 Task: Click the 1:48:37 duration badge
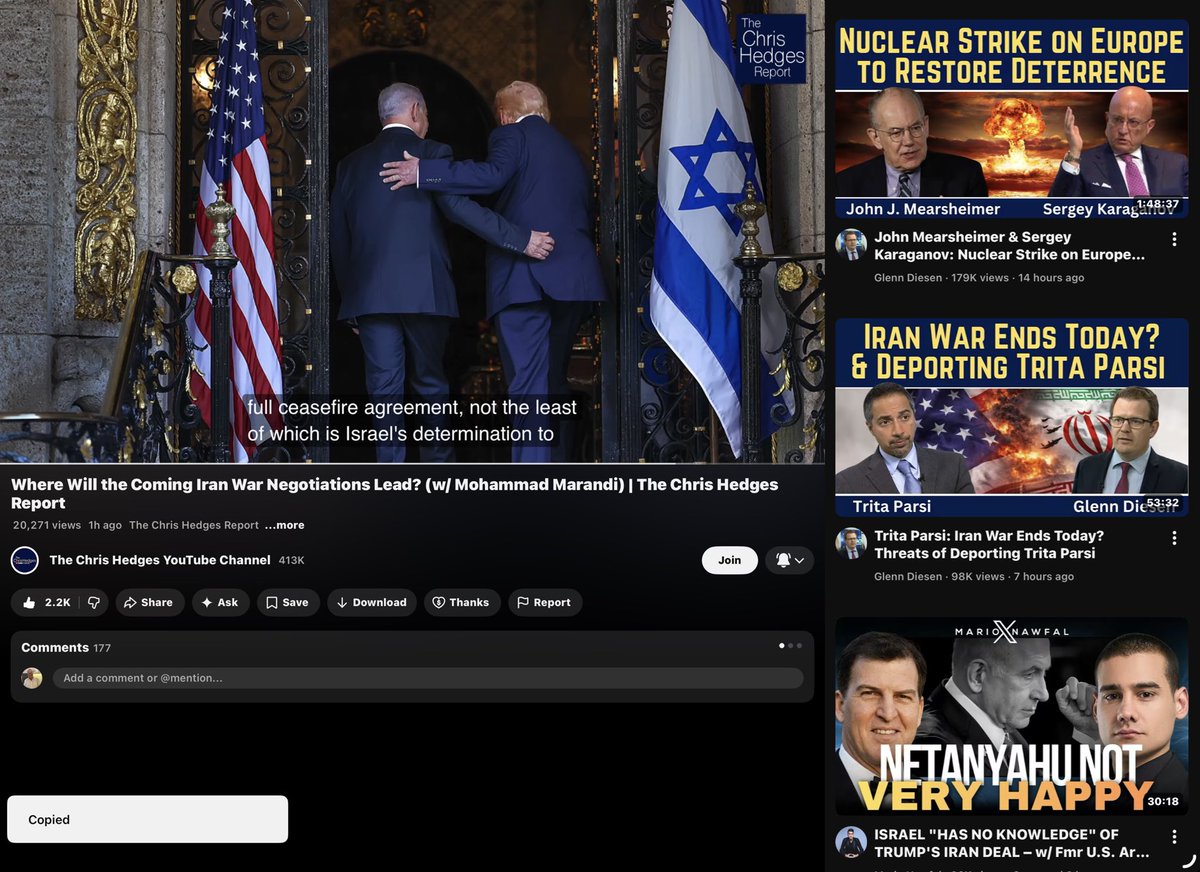click(1158, 204)
